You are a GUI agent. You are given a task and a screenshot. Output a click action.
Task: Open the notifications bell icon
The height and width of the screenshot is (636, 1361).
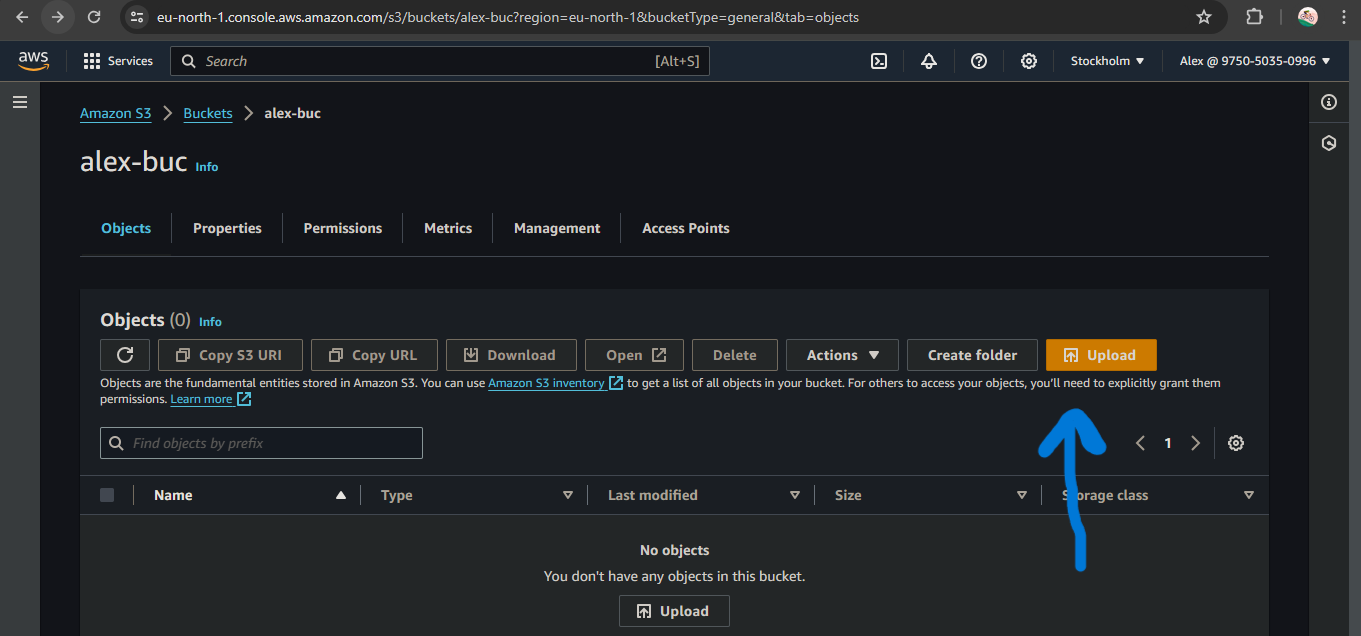pyautogui.click(x=929, y=61)
